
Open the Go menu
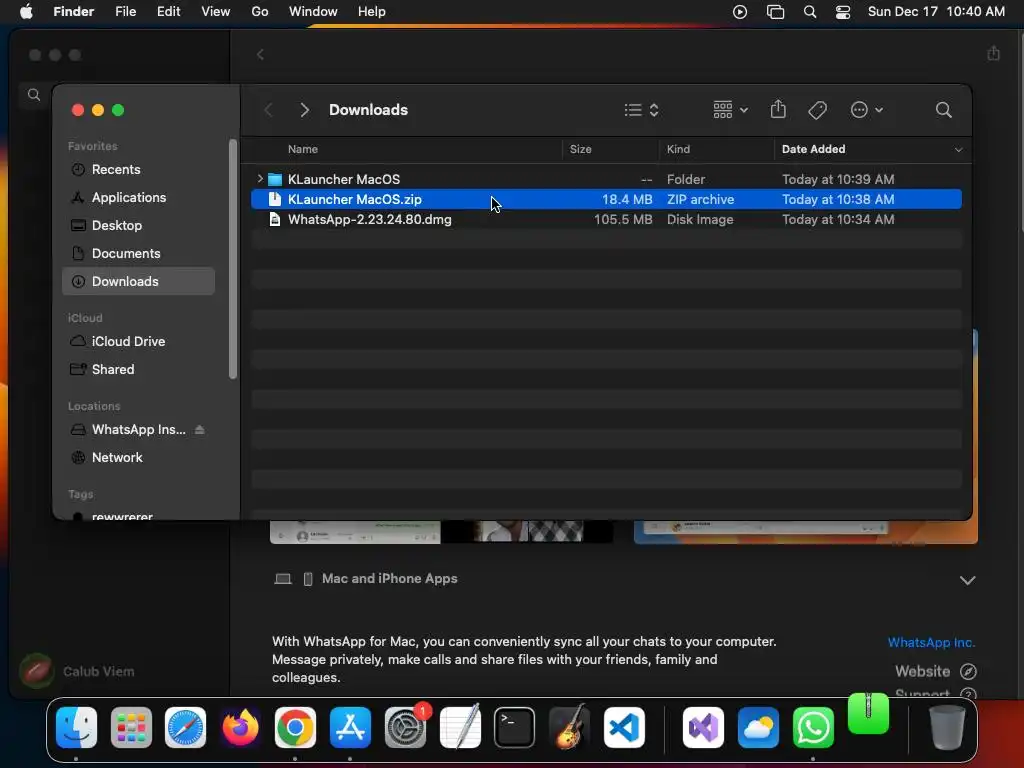click(260, 12)
